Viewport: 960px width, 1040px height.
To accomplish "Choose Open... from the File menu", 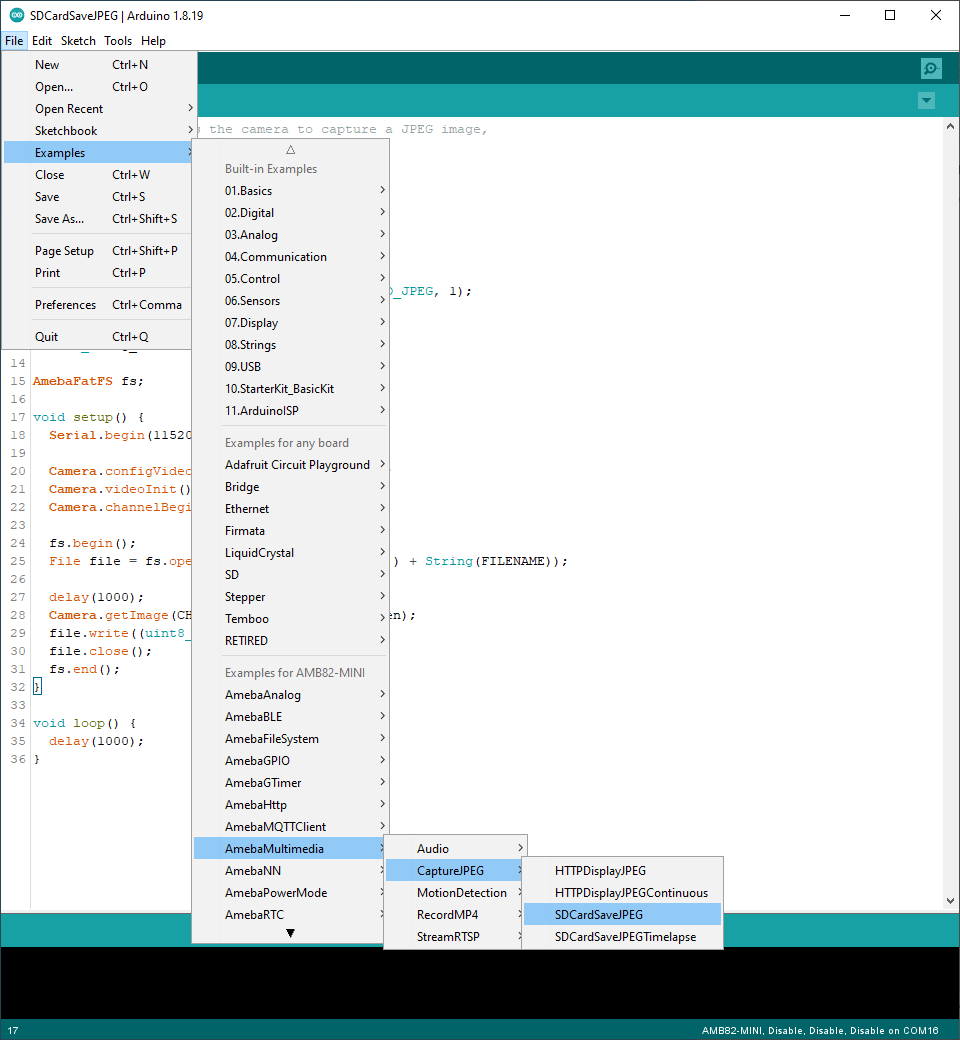I will [x=100, y=86].
